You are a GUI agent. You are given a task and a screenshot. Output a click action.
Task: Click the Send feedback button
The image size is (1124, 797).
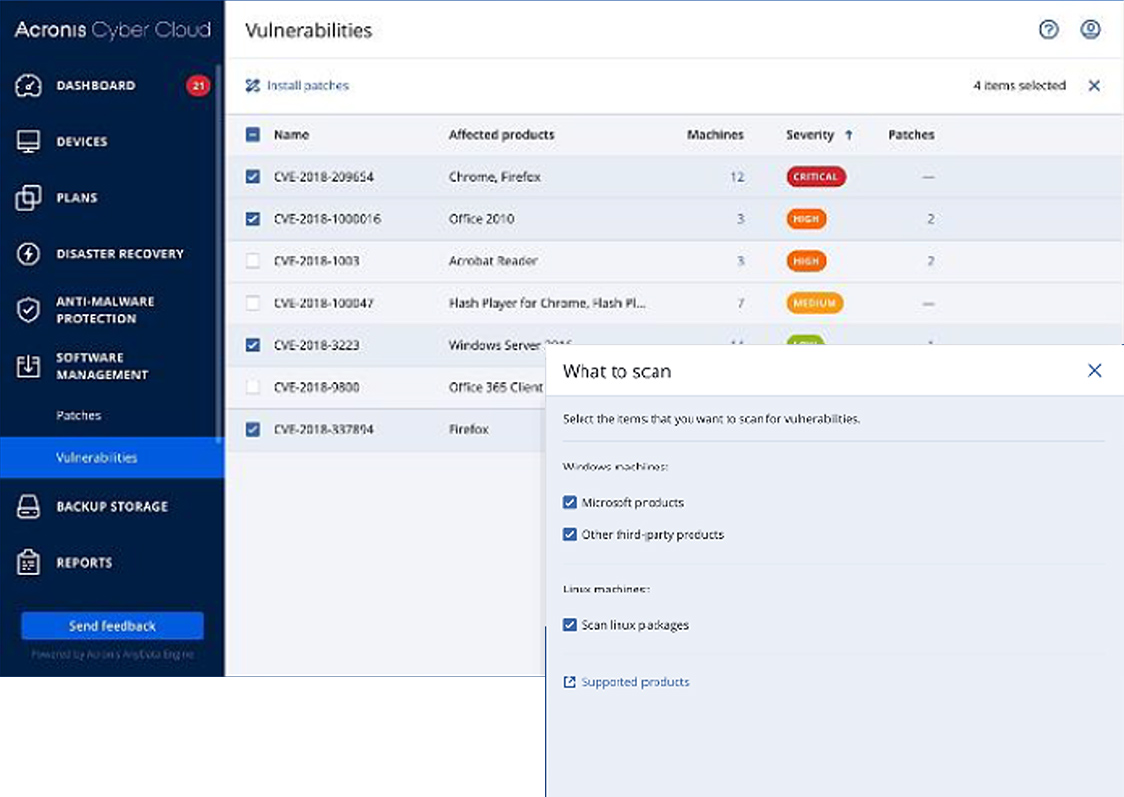coord(113,626)
